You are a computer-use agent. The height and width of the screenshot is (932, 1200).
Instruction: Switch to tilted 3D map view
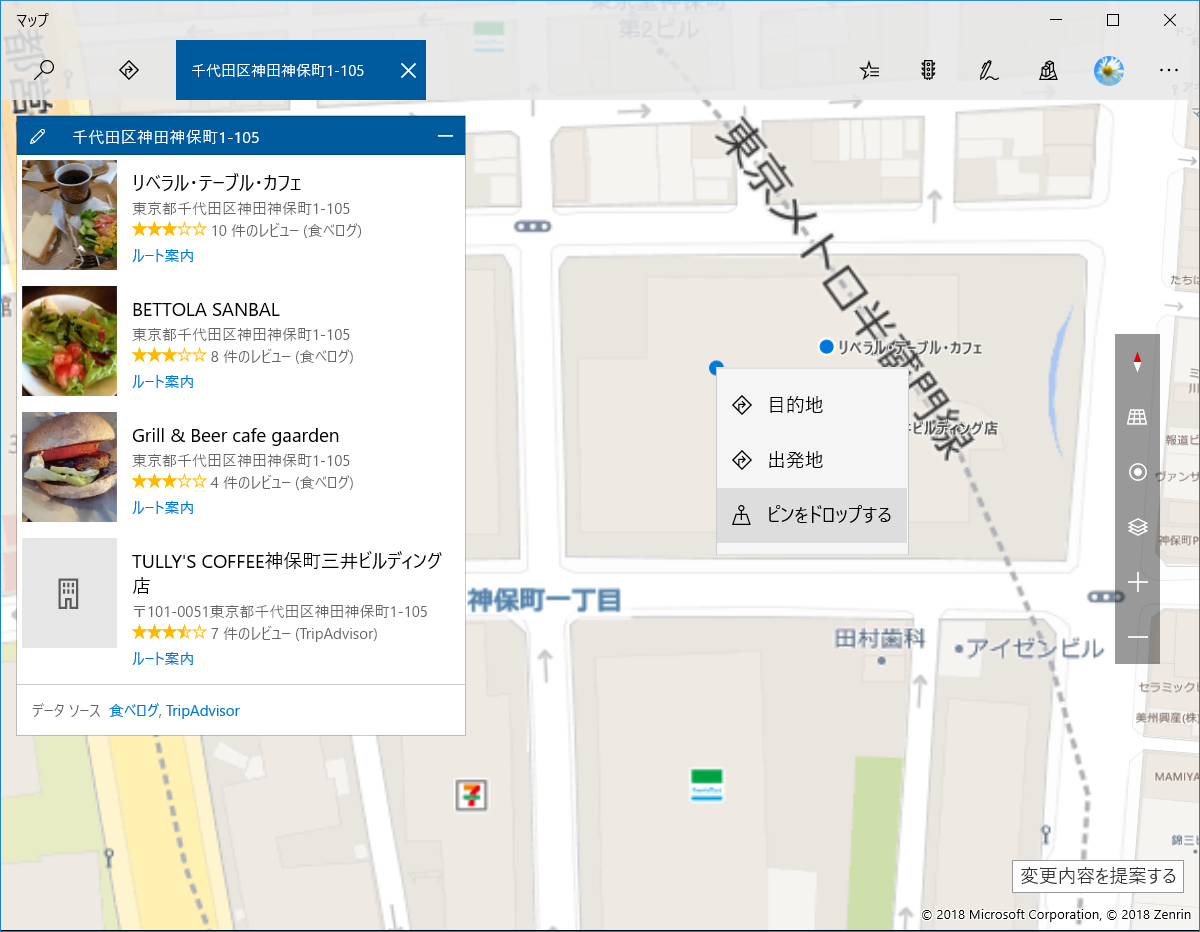click(1137, 416)
